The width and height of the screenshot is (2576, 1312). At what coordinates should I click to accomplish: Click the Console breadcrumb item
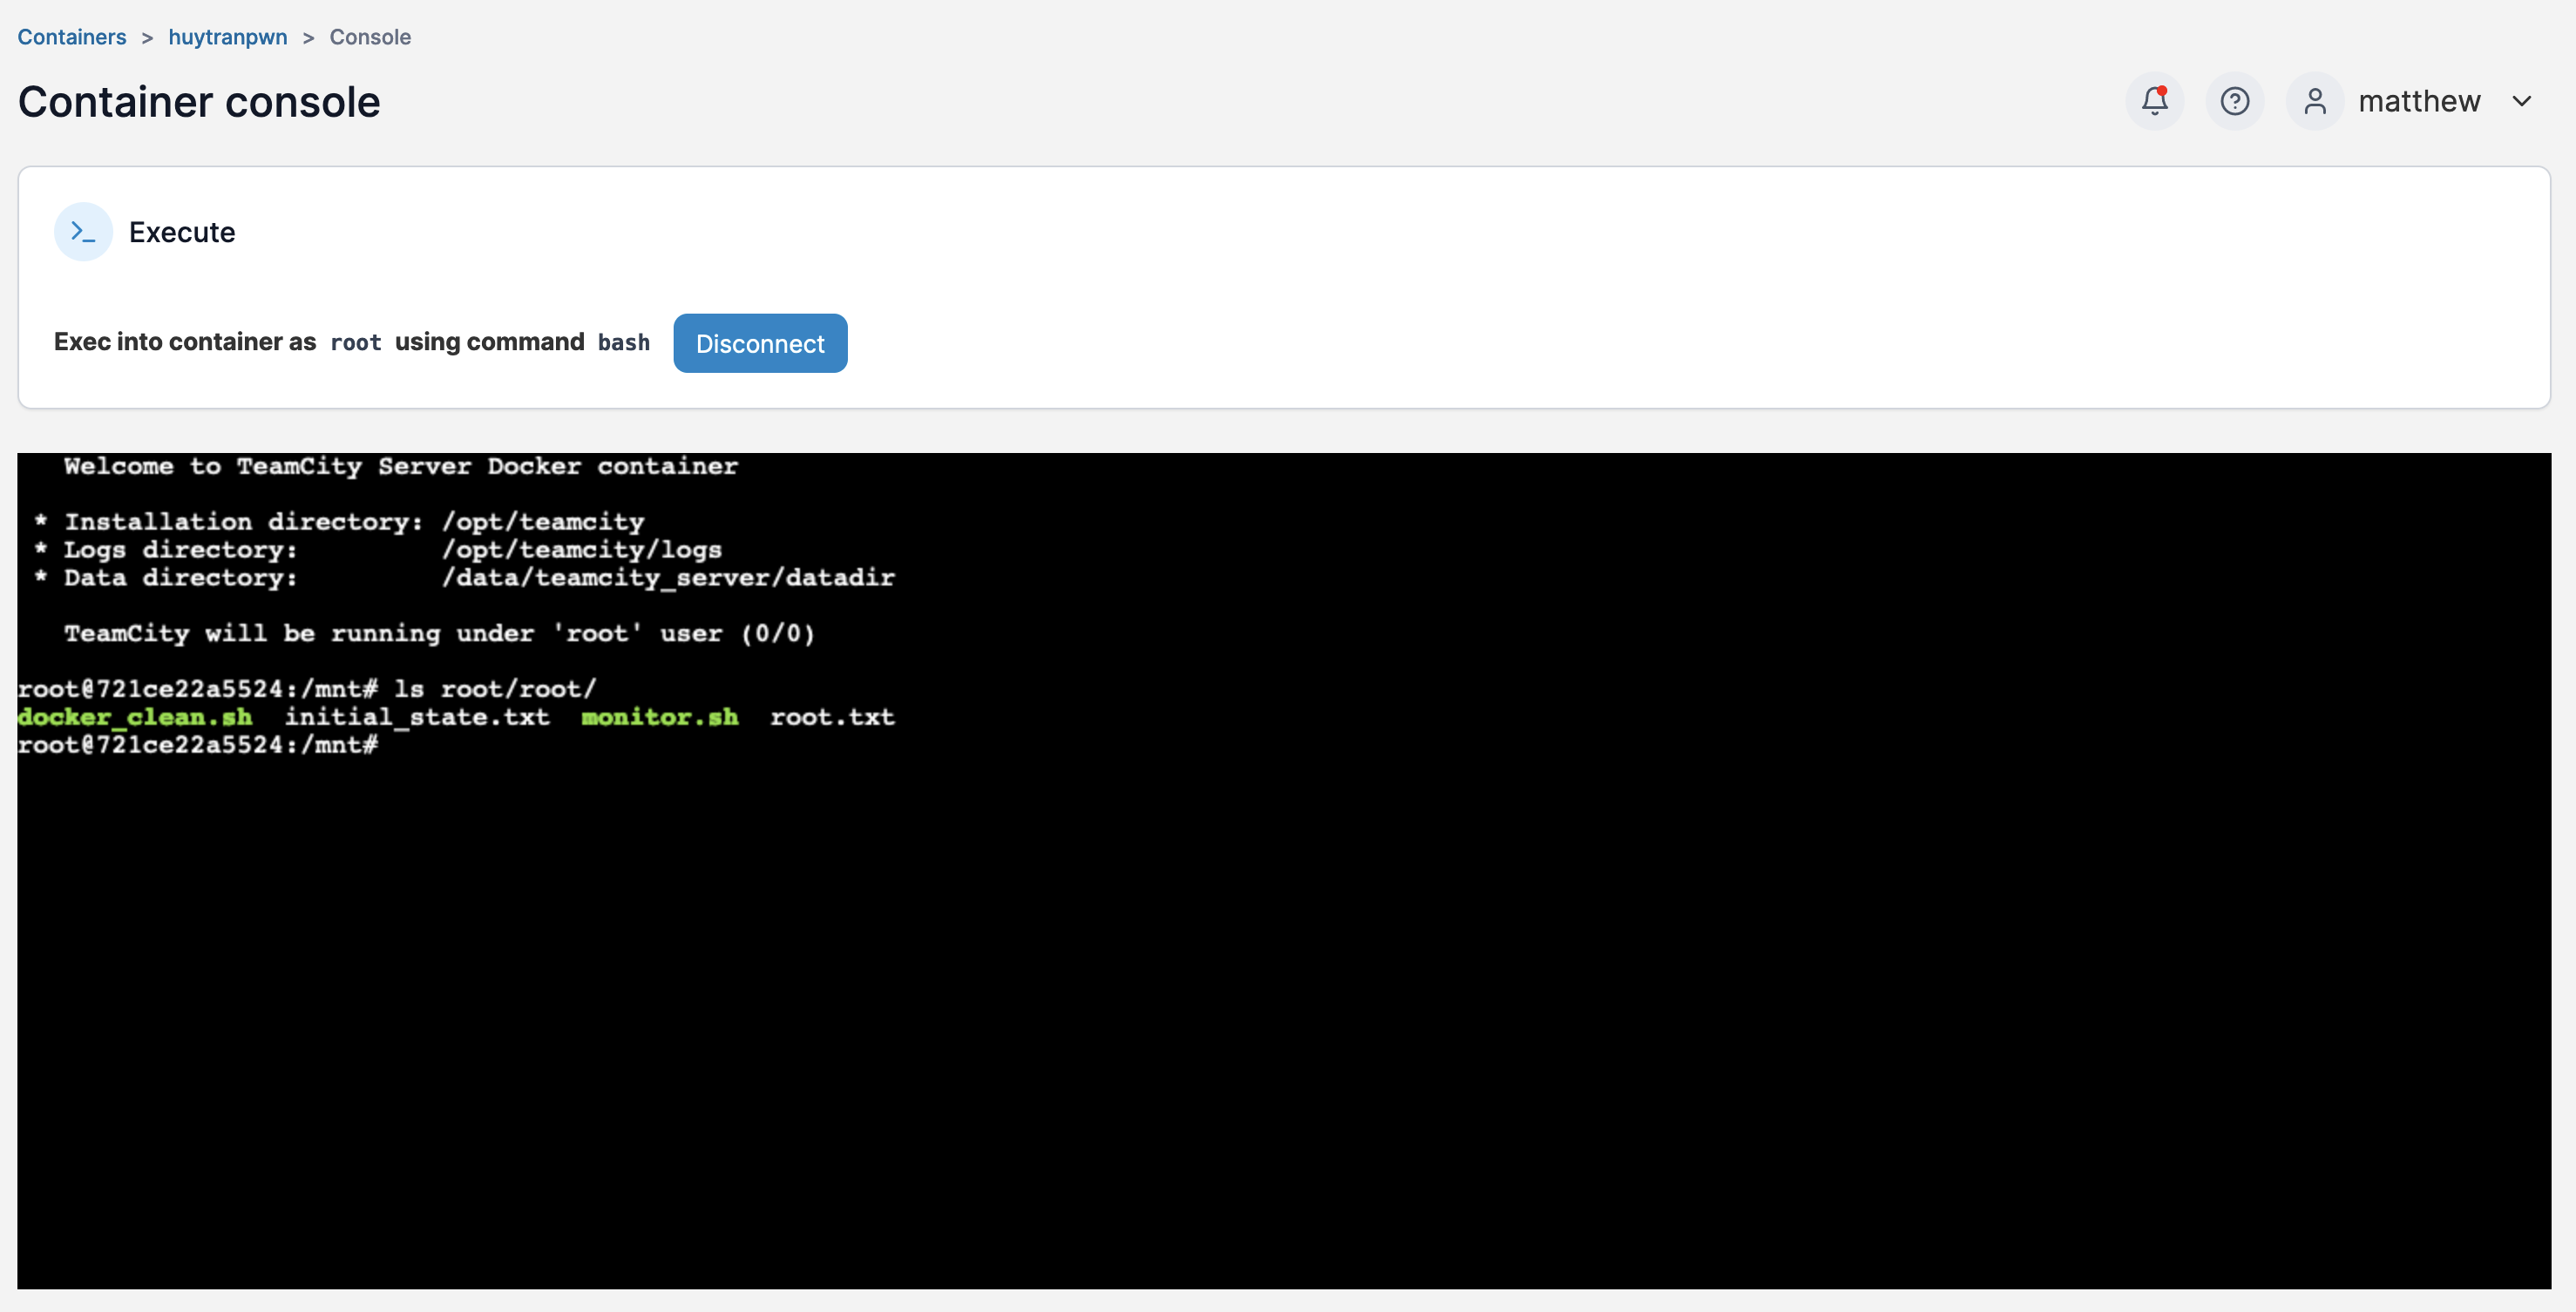[370, 37]
